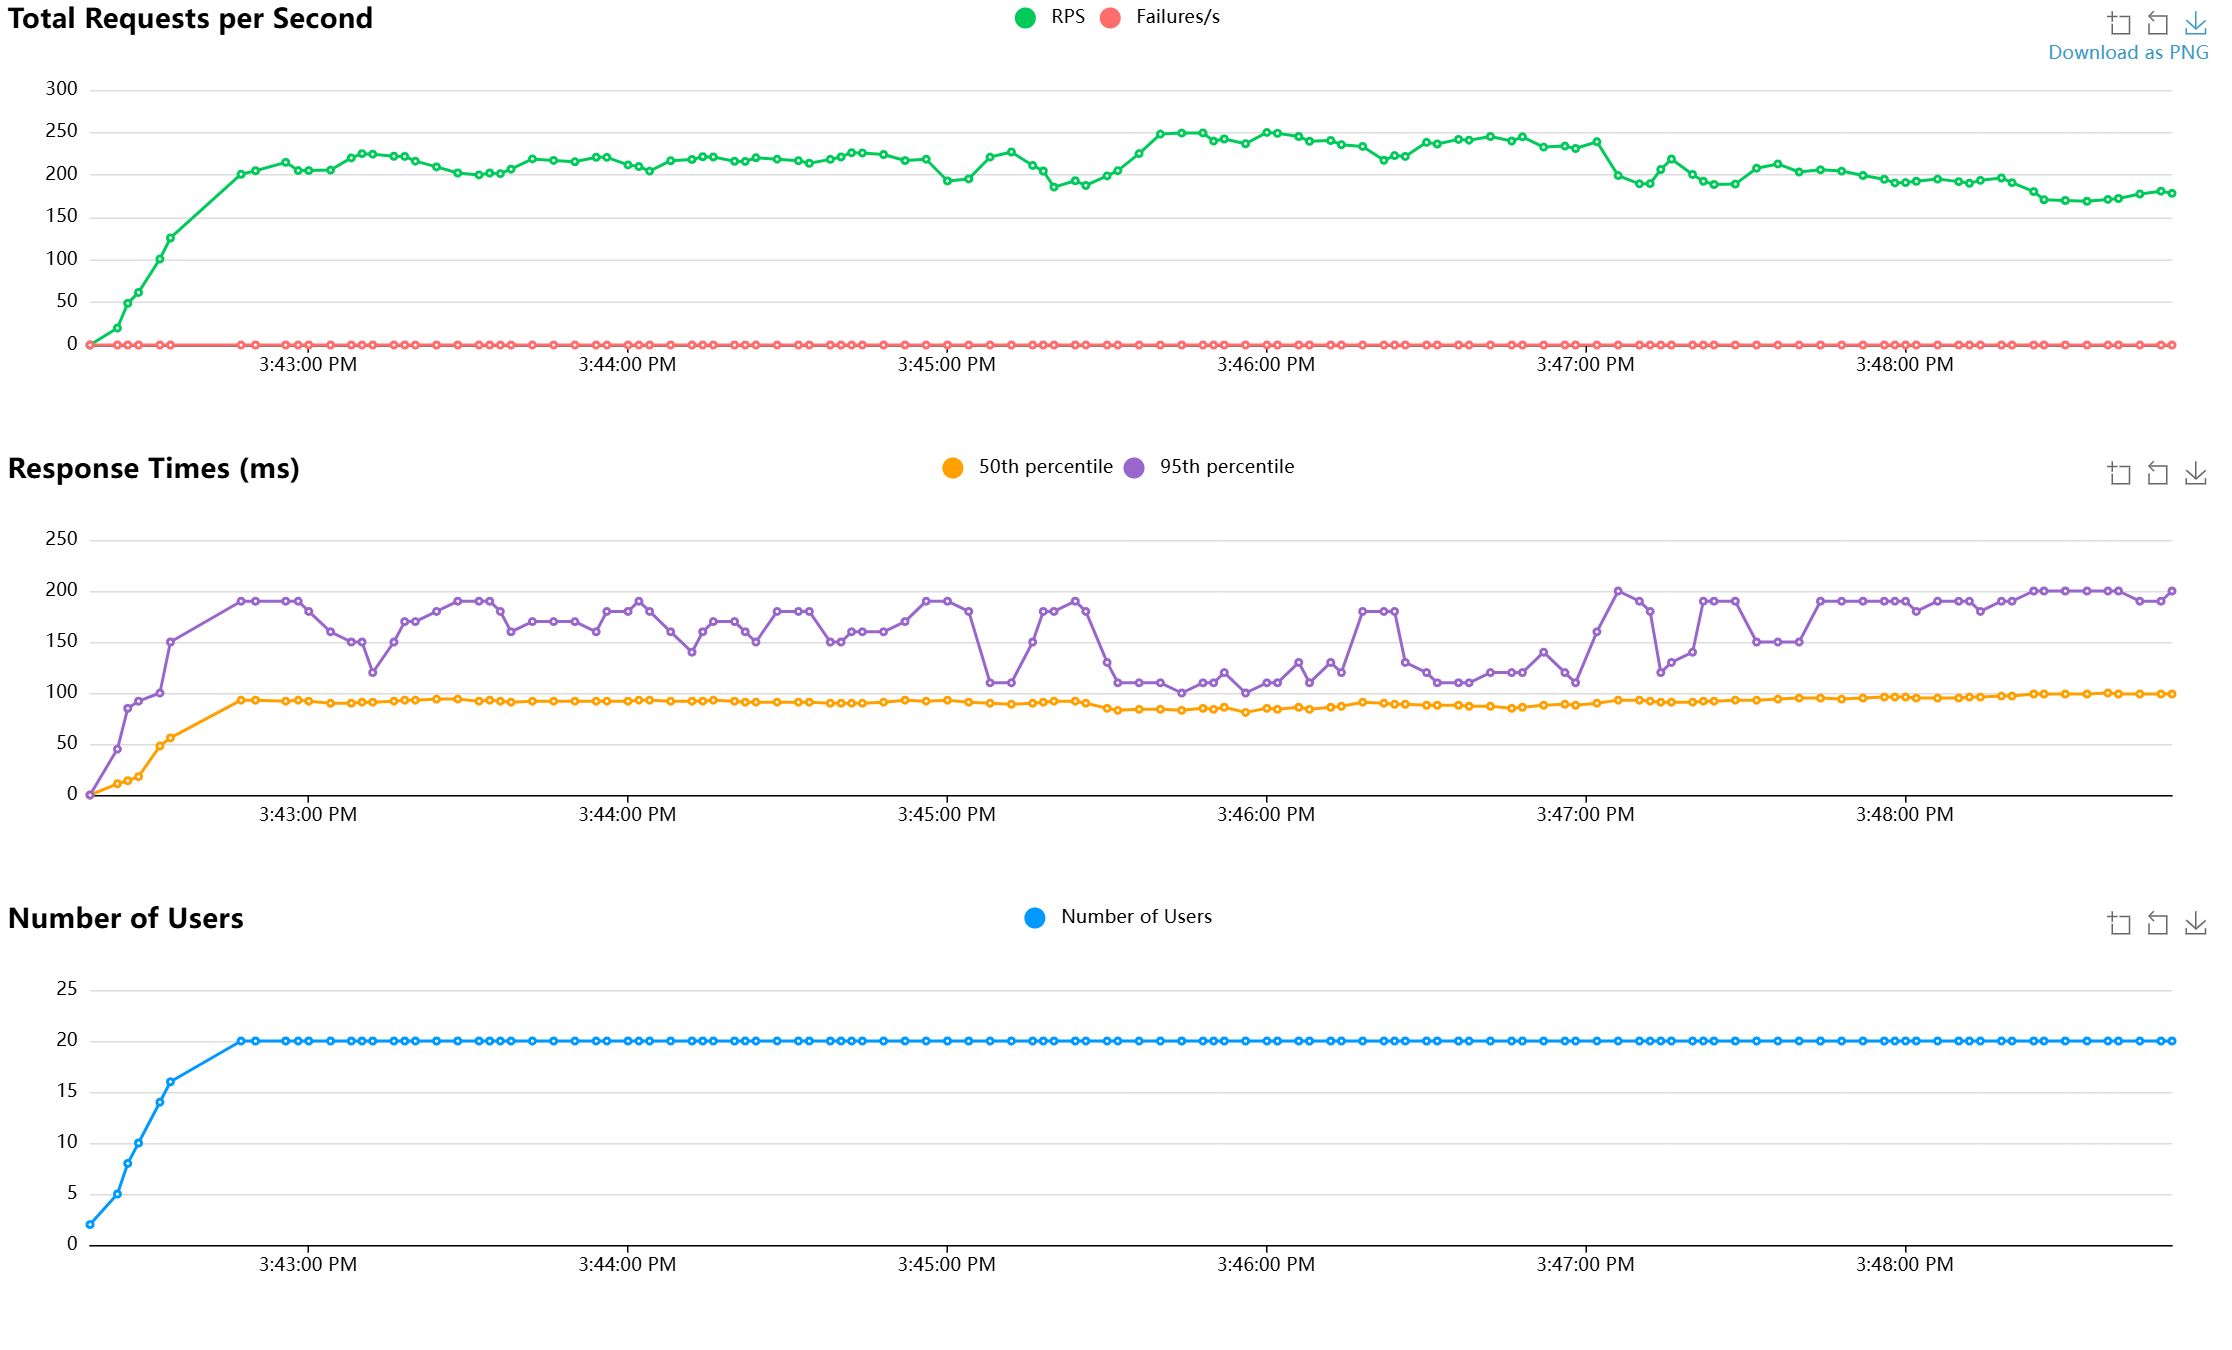Save the Number of Users chart as an image

coord(2195,923)
